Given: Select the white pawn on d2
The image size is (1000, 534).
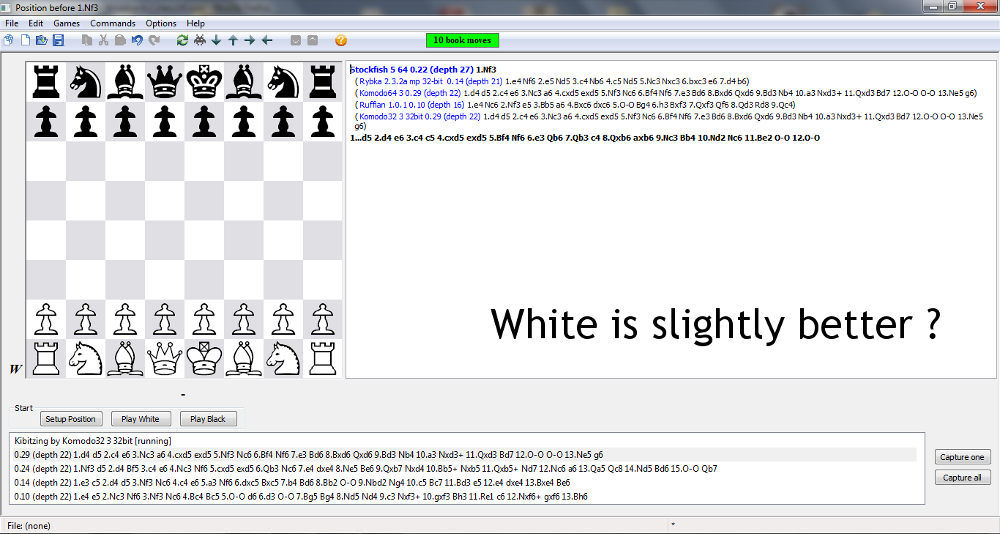Looking at the screenshot, I should (165, 318).
